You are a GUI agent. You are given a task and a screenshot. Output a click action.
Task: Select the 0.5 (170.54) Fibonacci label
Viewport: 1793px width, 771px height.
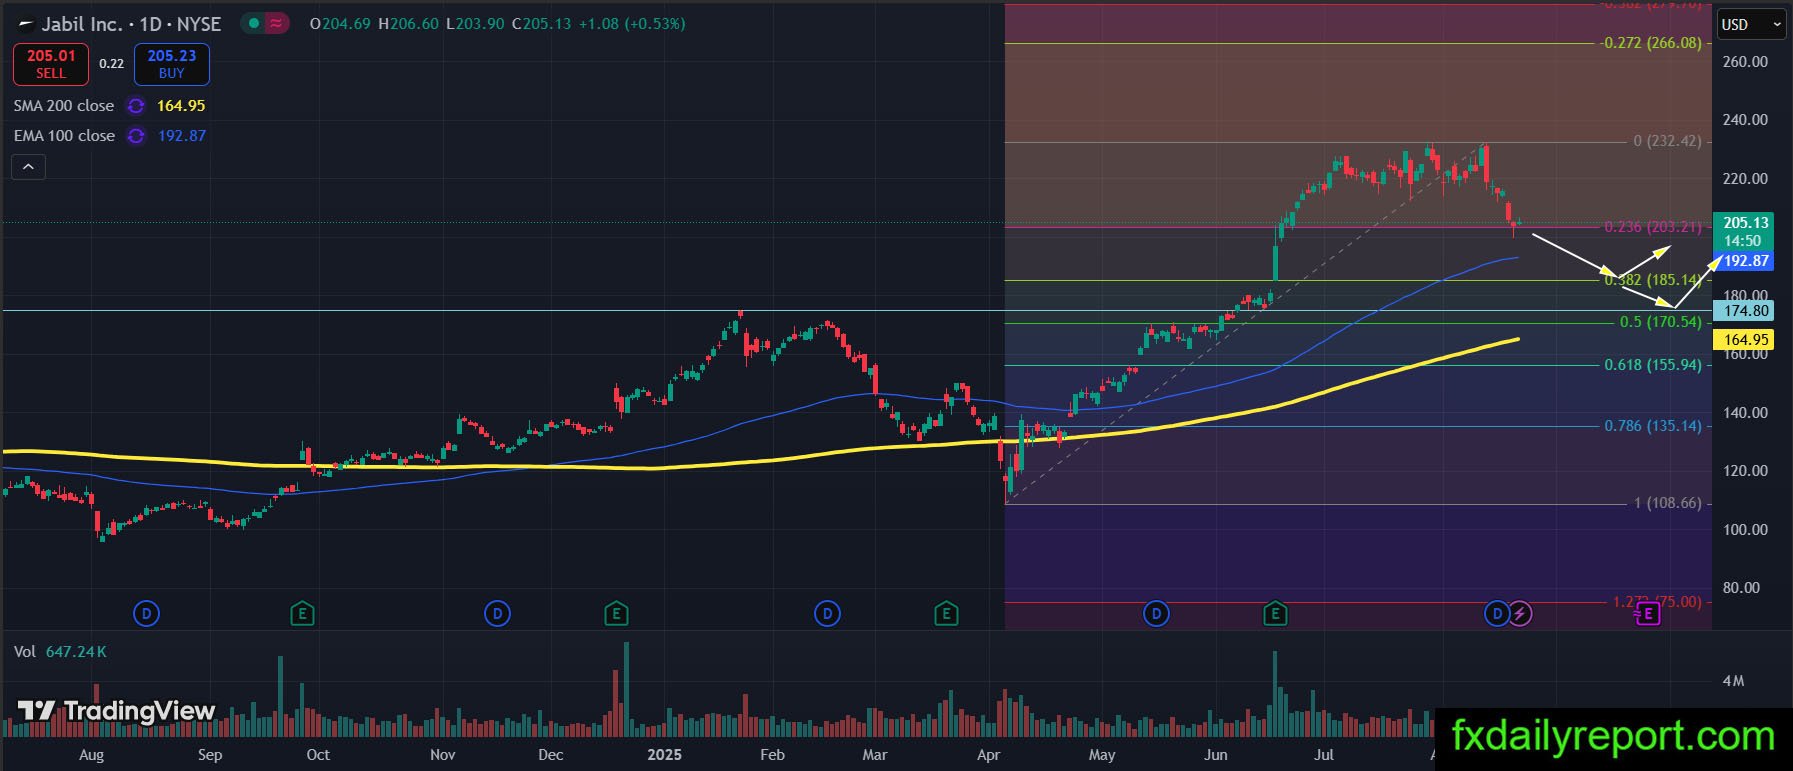tap(1660, 322)
